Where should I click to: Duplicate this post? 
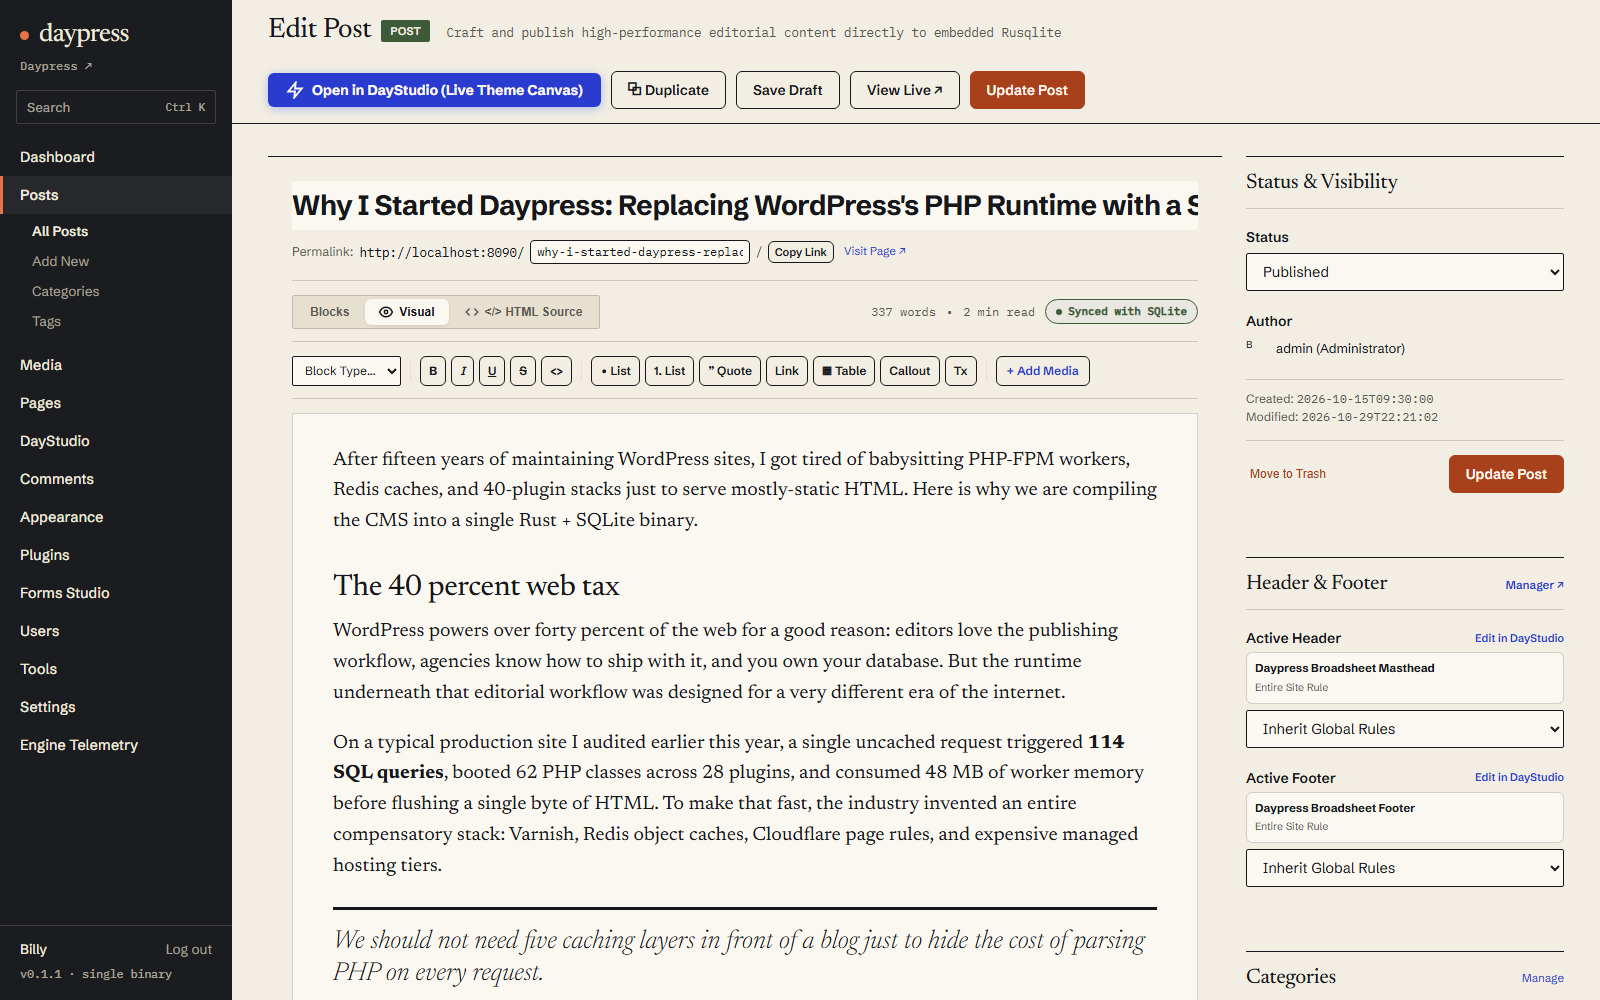(x=668, y=90)
